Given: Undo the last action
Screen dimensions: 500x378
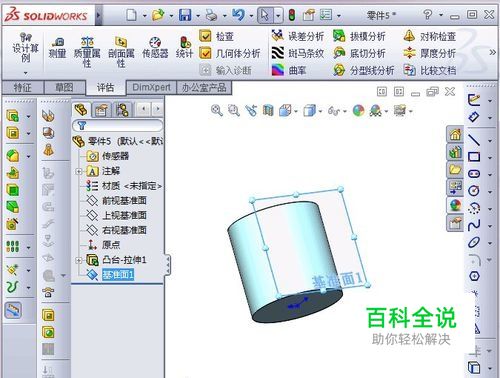Looking at the screenshot, I should point(238,15).
